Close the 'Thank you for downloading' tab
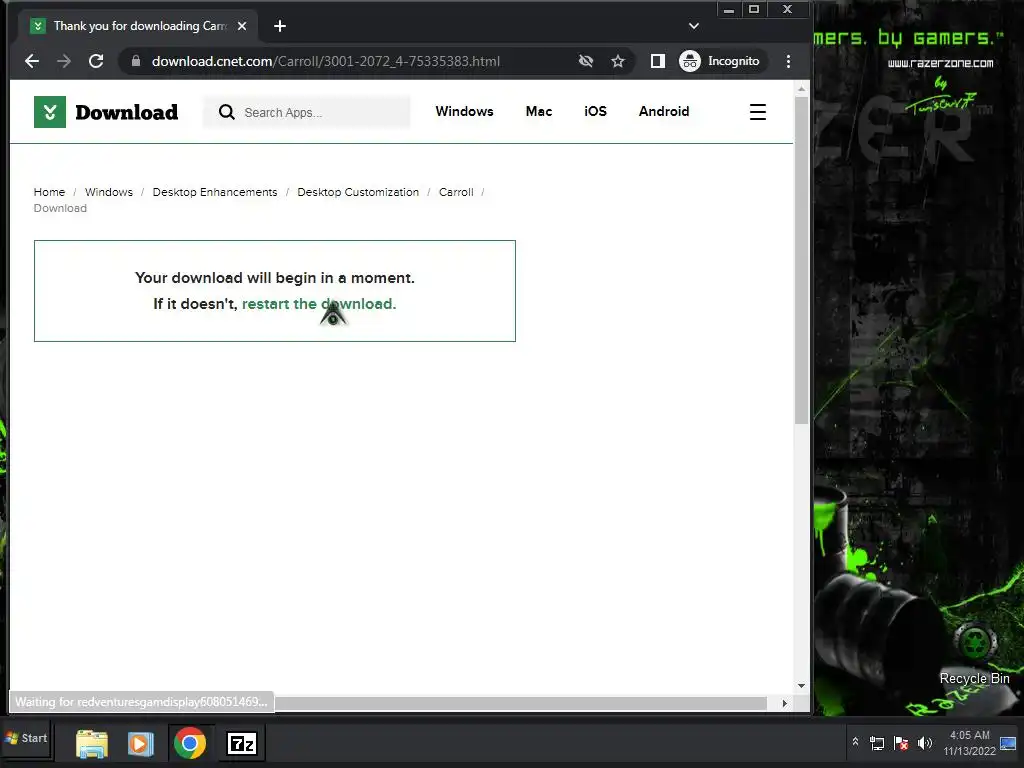Image resolution: width=1024 pixels, height=768 pixels. pyautogui.click(x=242, y=26)
